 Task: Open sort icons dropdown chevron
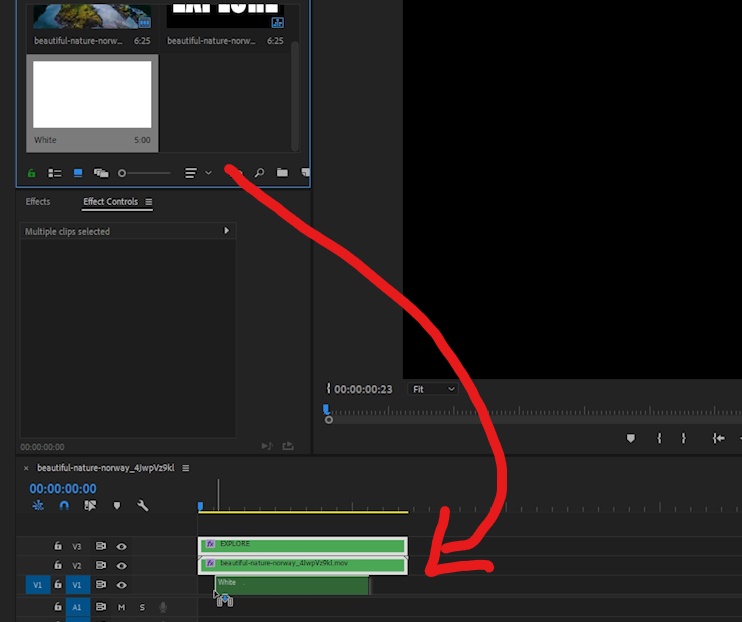click(x=208, y=173)
